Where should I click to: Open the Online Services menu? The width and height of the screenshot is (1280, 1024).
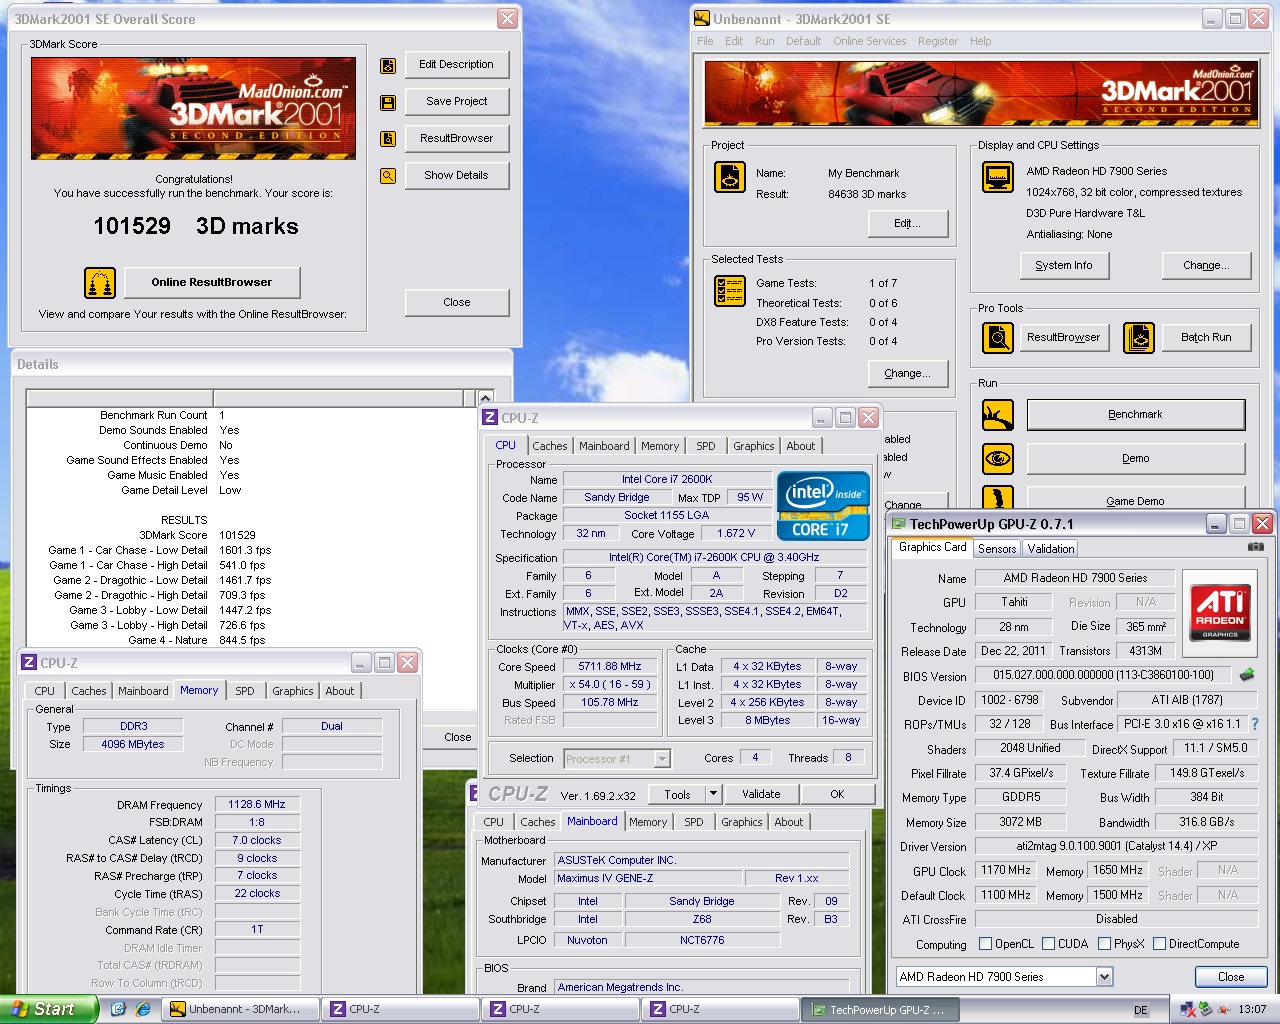coord(869,41)
